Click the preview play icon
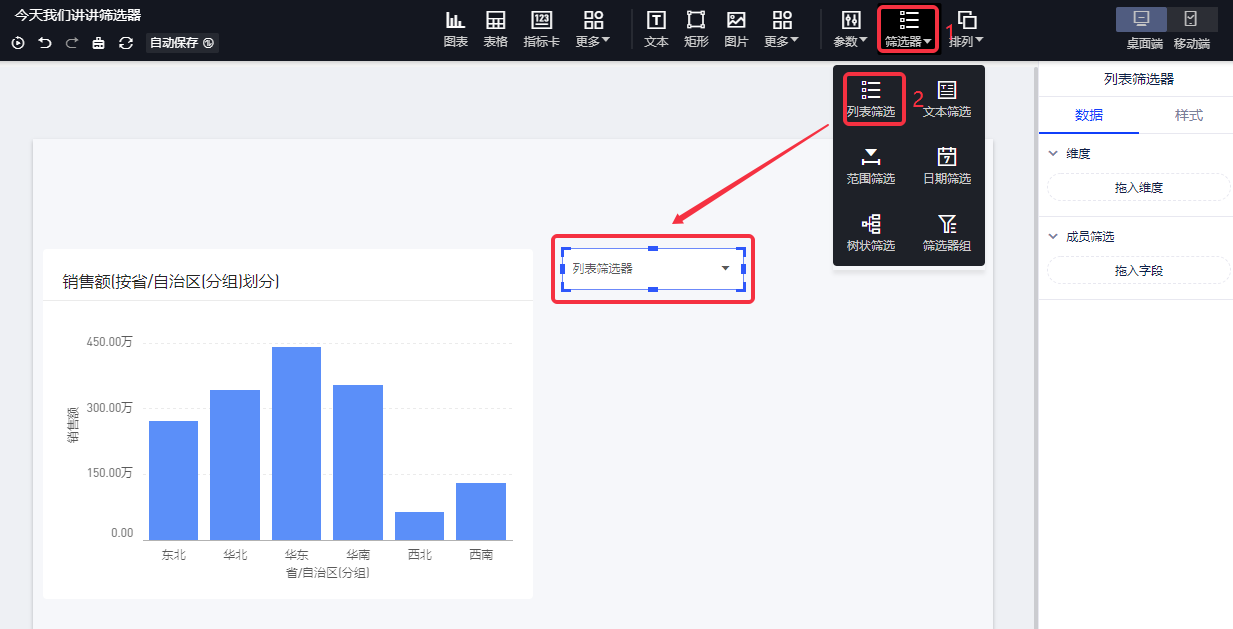1233x629 pixels. 18,43
